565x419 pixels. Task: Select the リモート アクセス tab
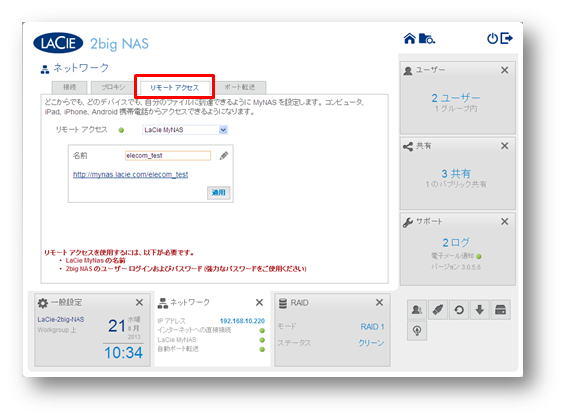click(174, 88)
